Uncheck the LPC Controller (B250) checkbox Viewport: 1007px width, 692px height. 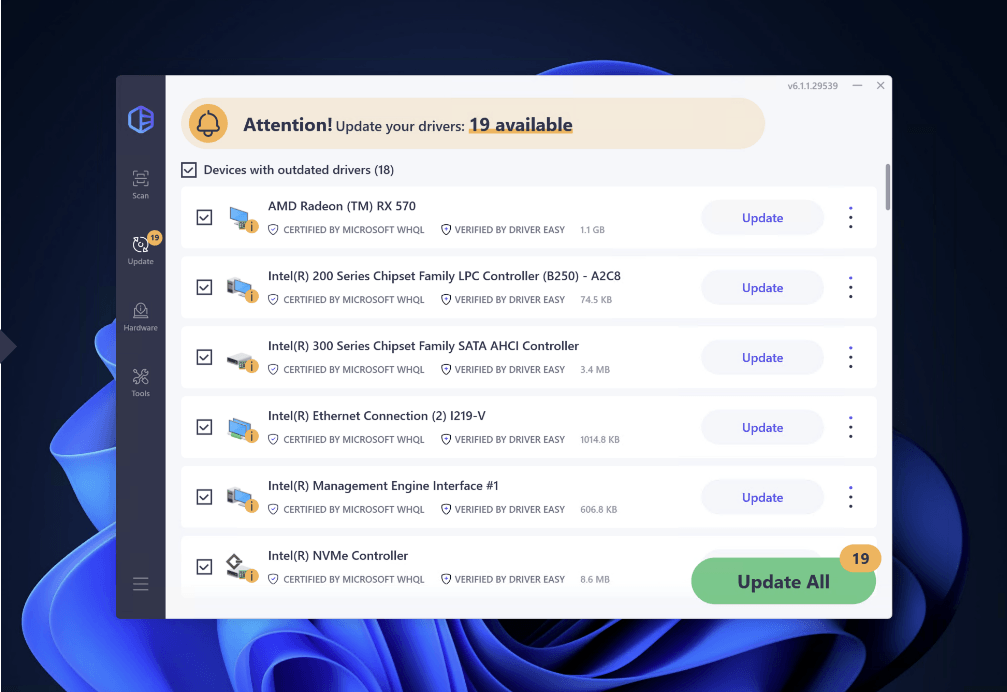click(204, 287)
